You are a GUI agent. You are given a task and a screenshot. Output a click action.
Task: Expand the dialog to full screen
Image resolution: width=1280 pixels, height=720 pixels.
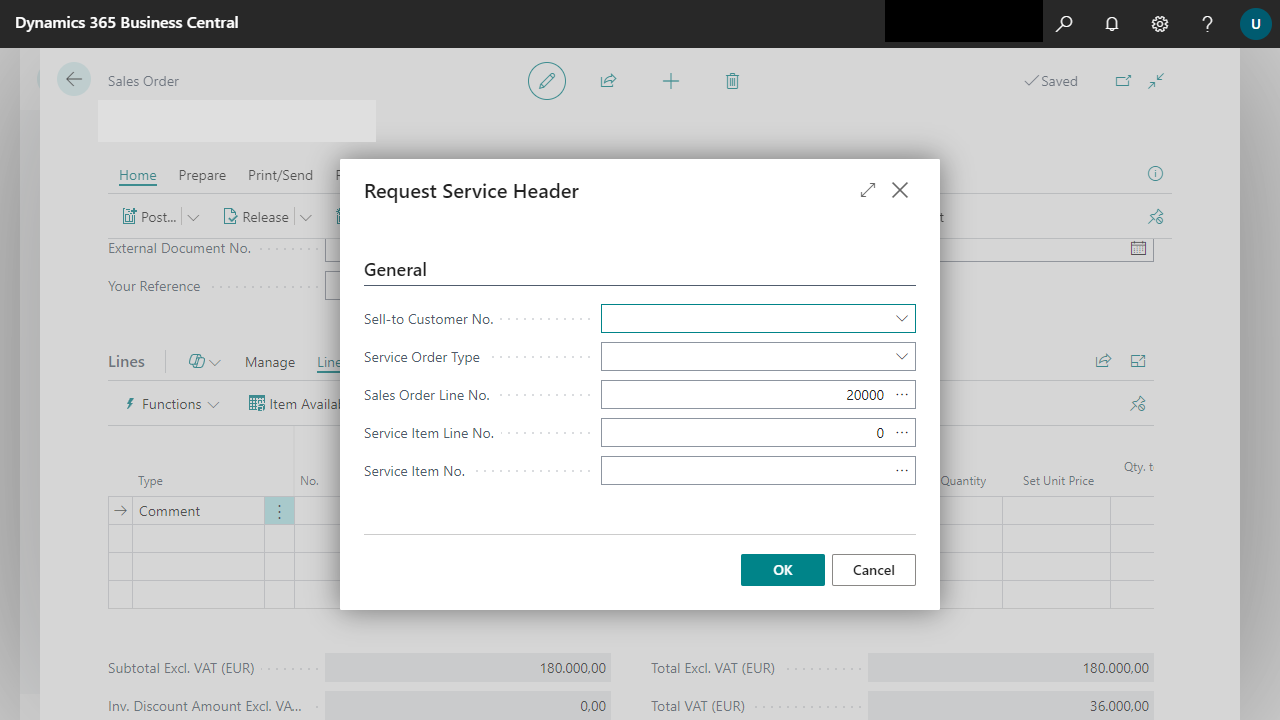pos(868,190)
